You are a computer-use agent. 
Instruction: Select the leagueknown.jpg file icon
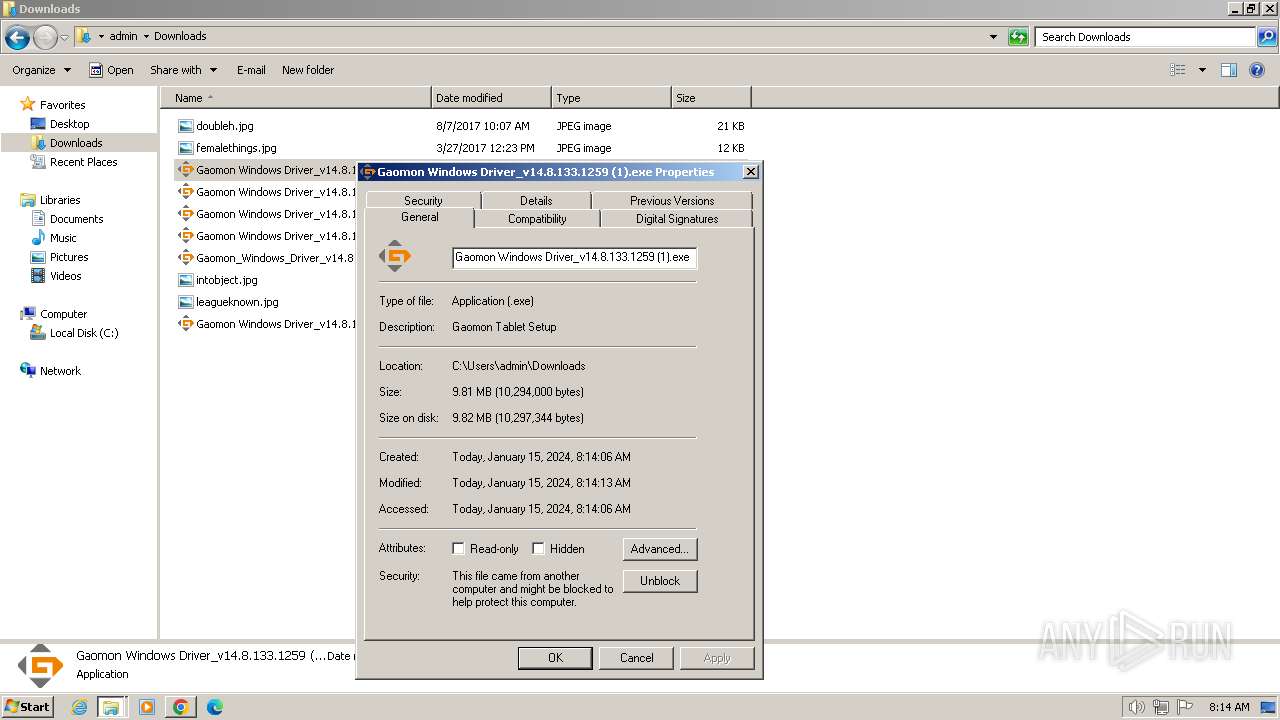coord(185,302)
